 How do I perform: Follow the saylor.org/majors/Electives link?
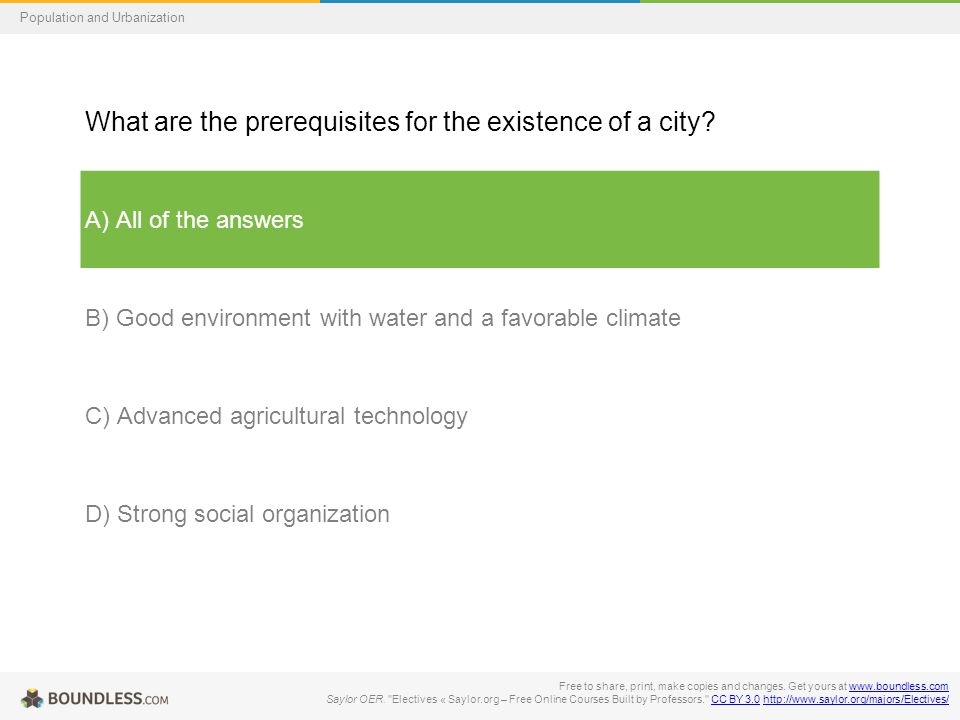(855, 699)
